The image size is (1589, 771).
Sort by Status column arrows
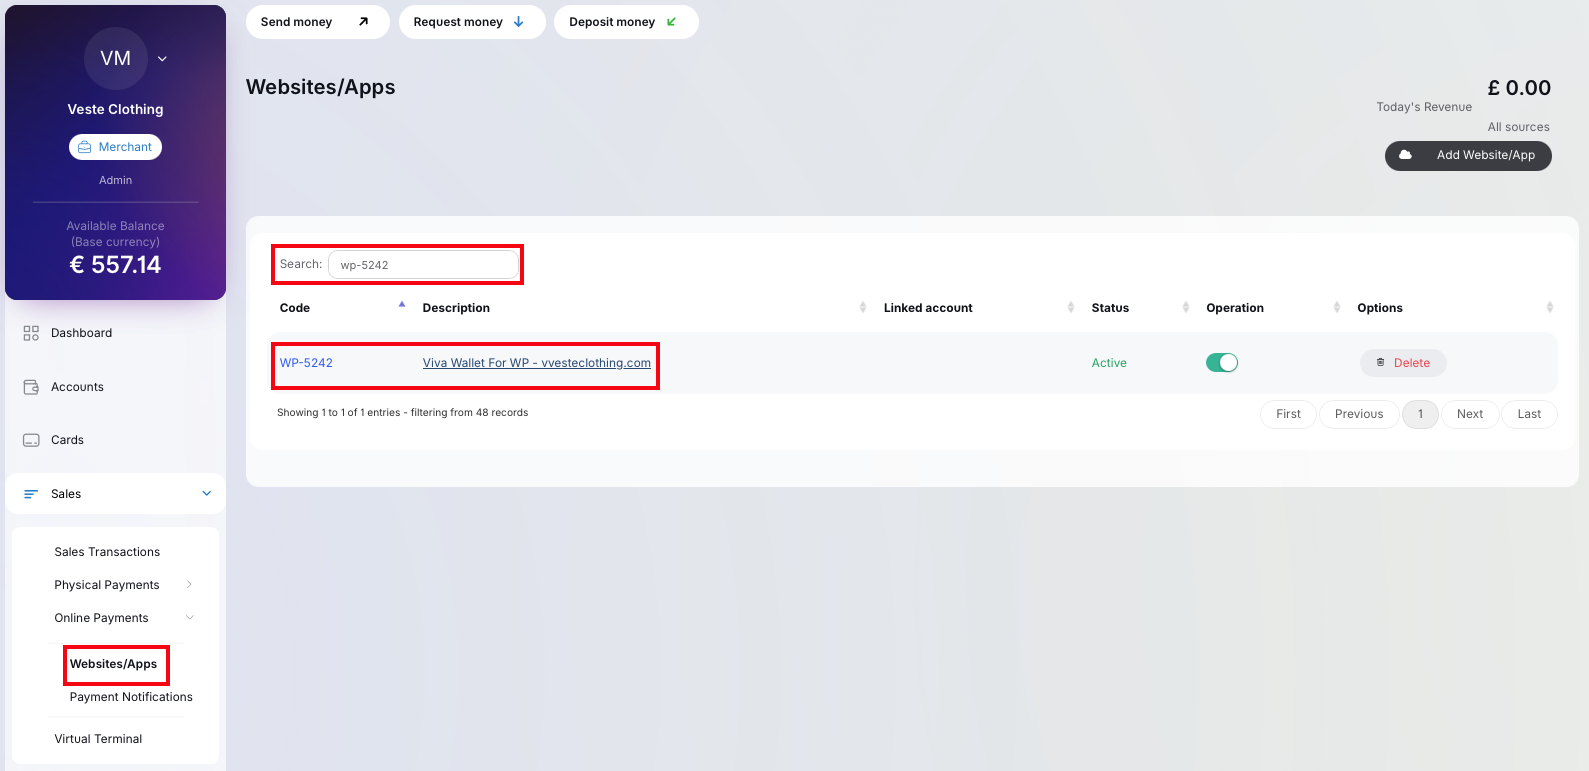1186,307
